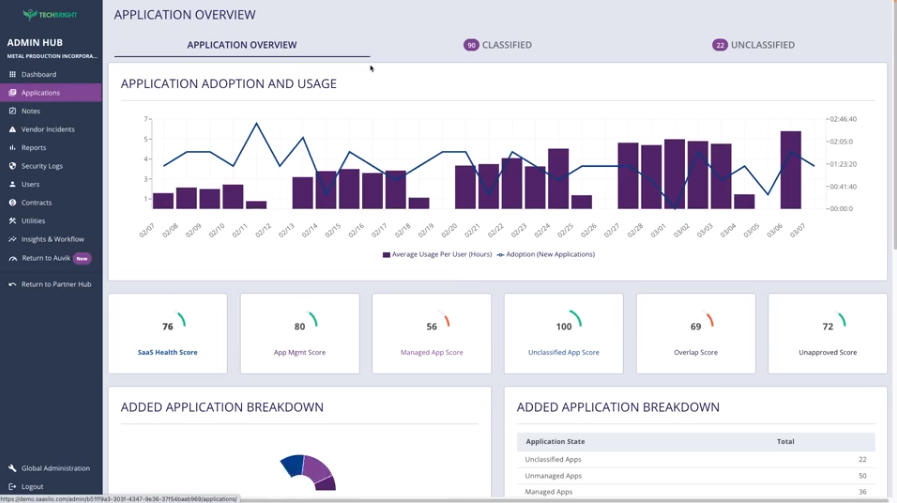Open Users via the person icon
Screen dimensions: 897x503
point(12,184)
